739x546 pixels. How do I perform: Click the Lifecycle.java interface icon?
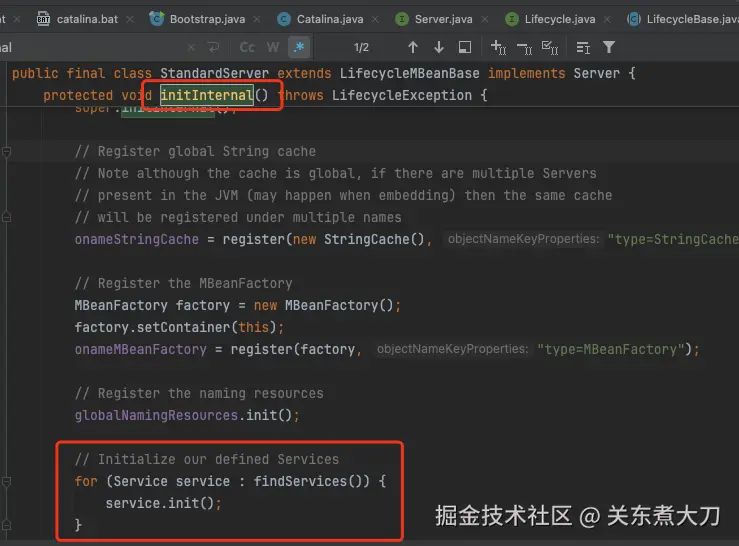click(512, 19)
